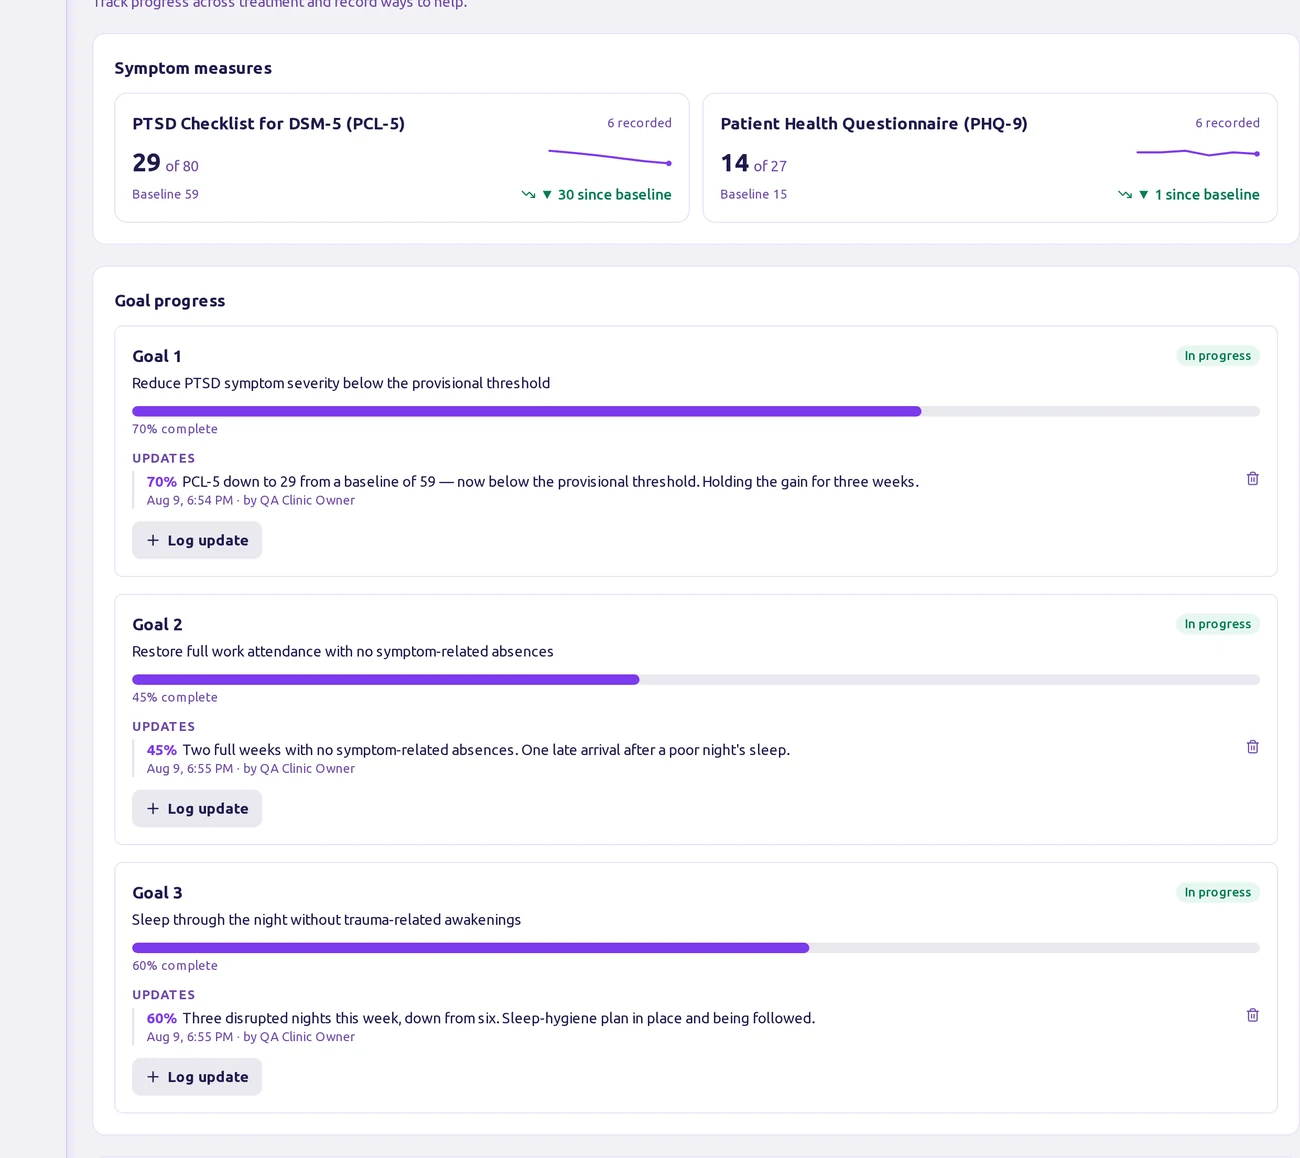Click the PCL-5 sparkline chart
This screenshot has height=1158, width=1300.
coord(610,157)
